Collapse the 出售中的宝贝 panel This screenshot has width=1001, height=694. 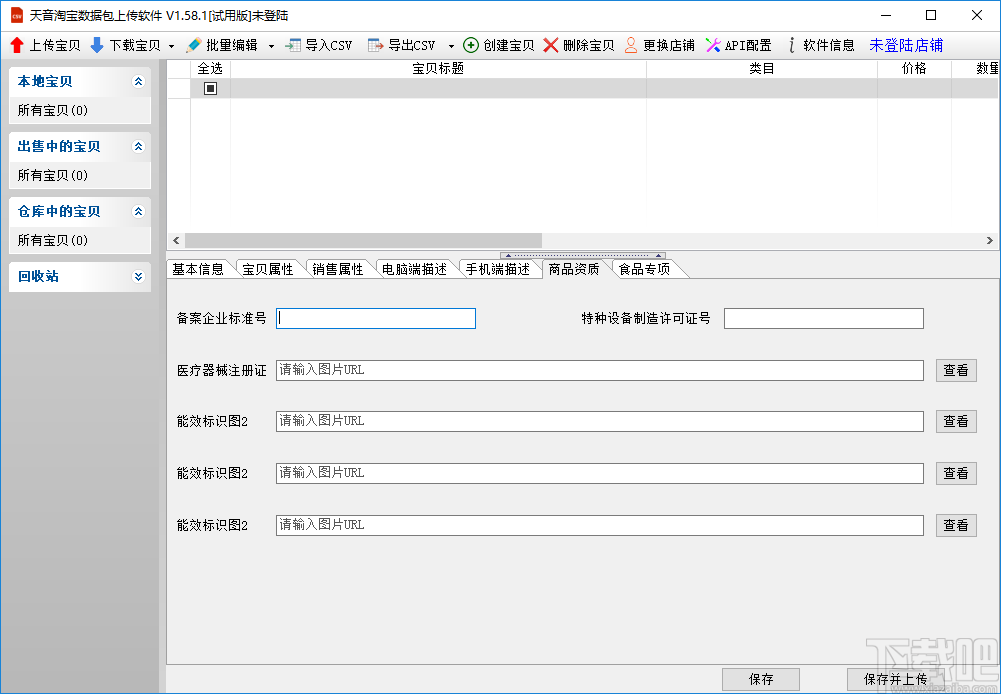coord(138,147)
